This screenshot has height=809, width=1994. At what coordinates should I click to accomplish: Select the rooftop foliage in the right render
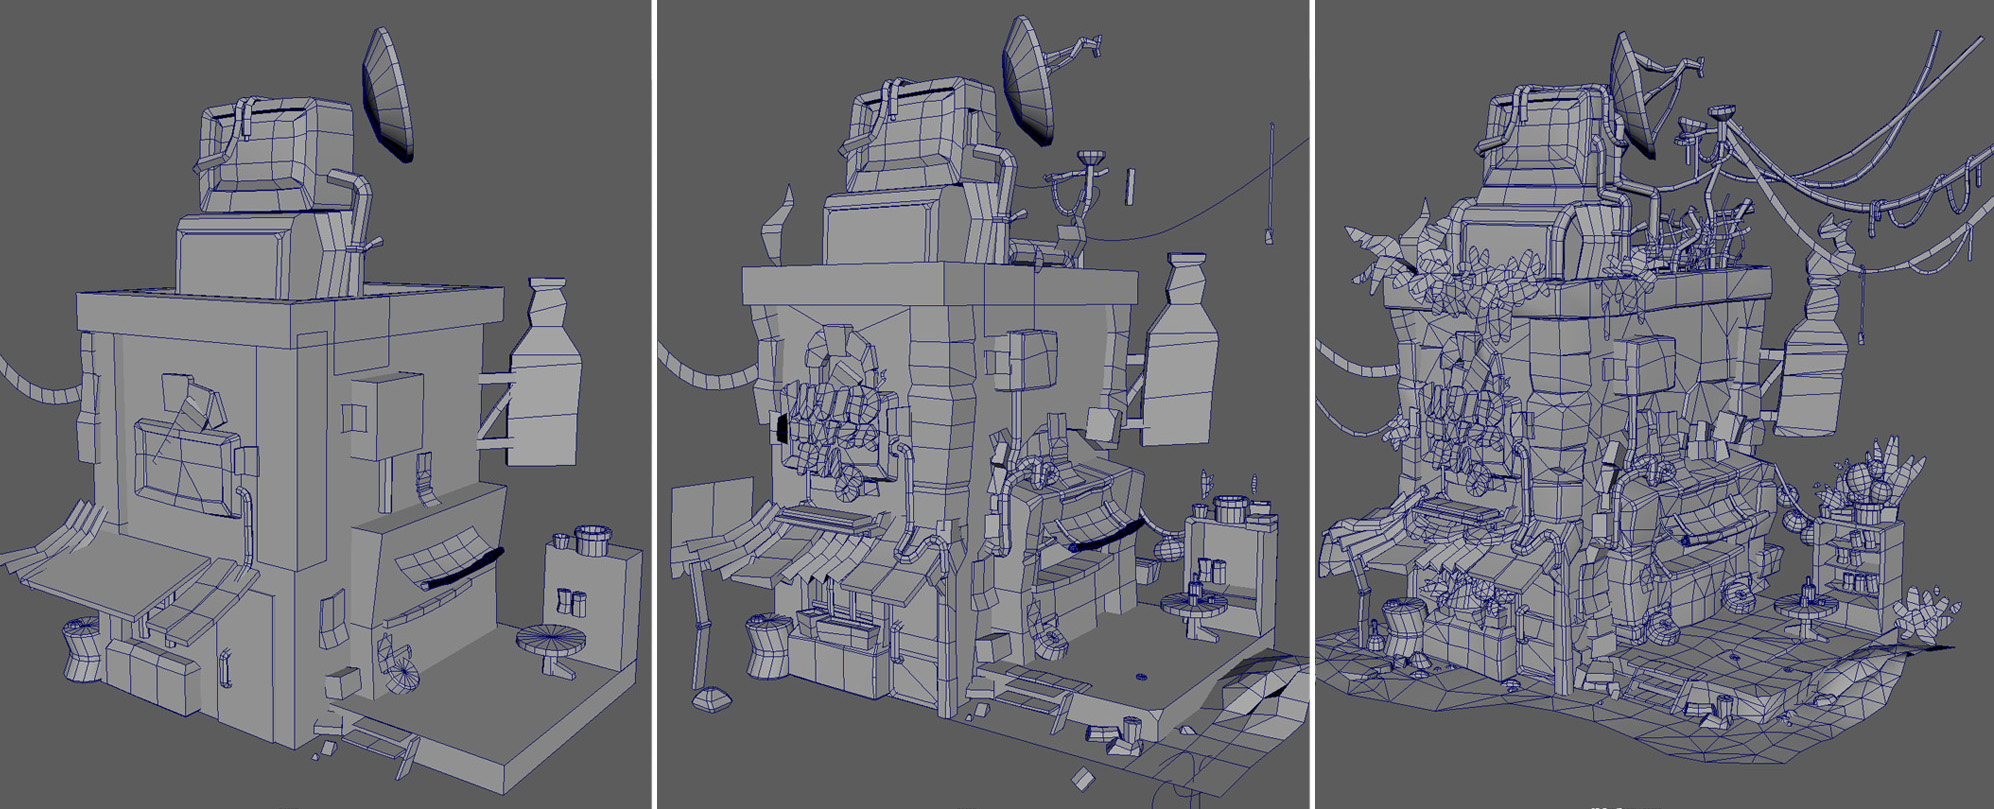[1480, 280]
